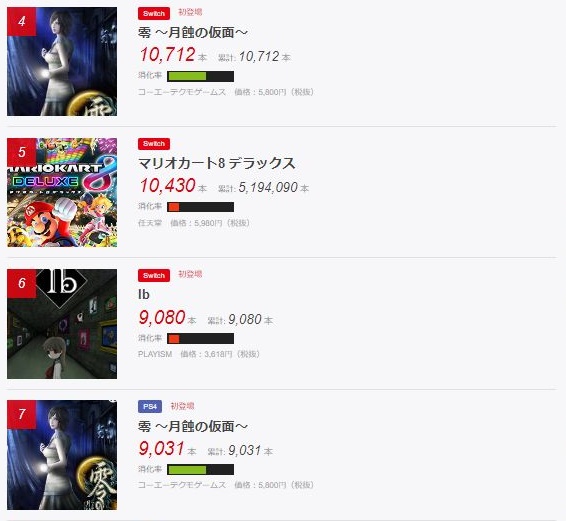The image size is (566, 521).
Task: Click the Switch tag above Ib title
Action: pyautogui.click(x=154, y=275)
